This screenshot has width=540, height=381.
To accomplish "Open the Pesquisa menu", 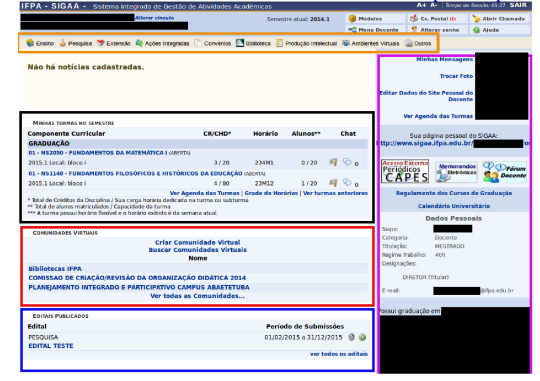I will [75, 43].
